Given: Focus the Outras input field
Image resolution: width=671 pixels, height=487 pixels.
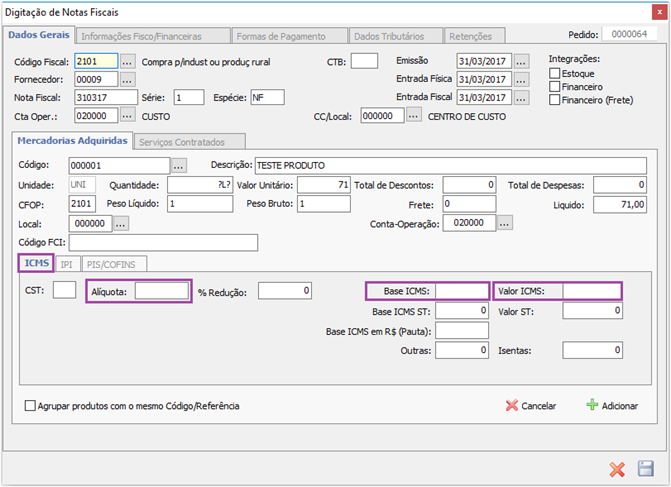Looking at the screenshot, I should tap(462, 350).
